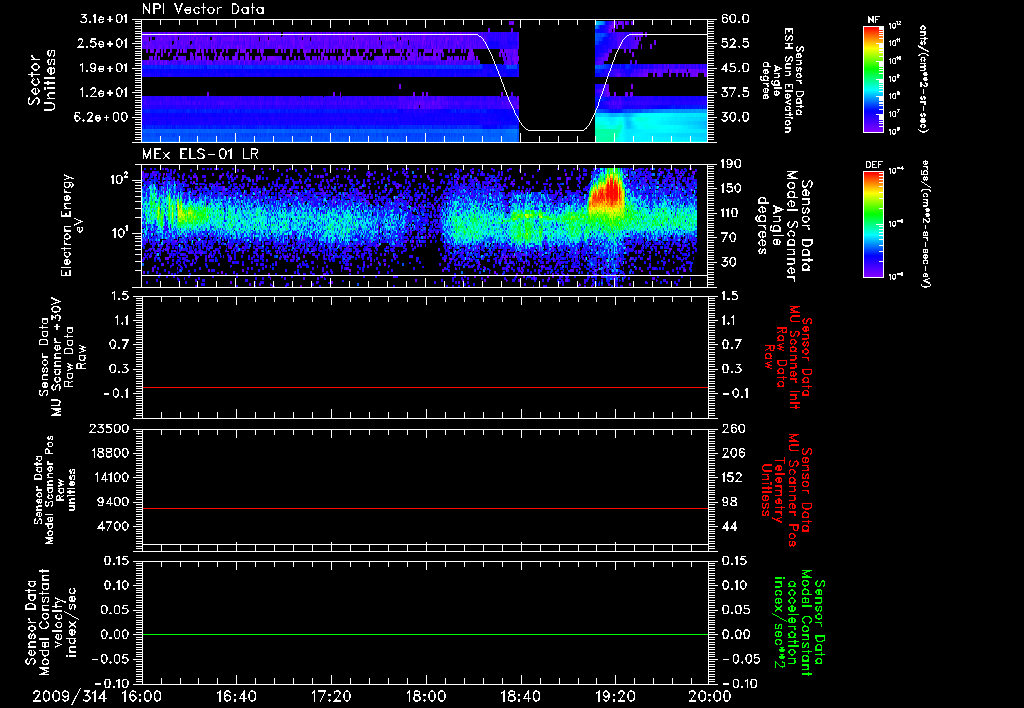Click the "52.5" sun elevation value
The width and height of the screenshot is (1024, 708).
point(735,43)
